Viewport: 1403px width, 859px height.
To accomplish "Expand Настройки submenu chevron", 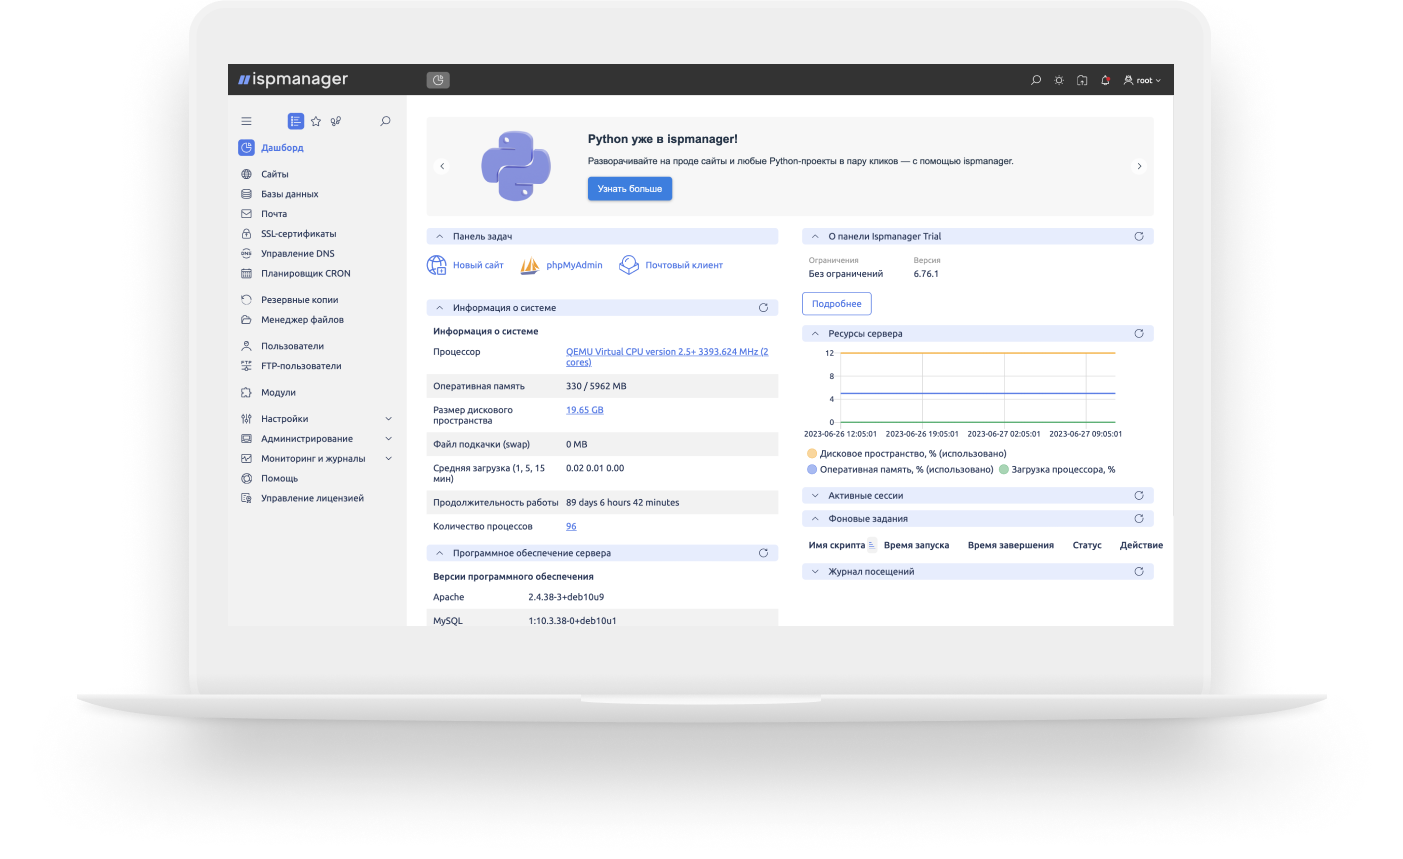I will point(389,419).
